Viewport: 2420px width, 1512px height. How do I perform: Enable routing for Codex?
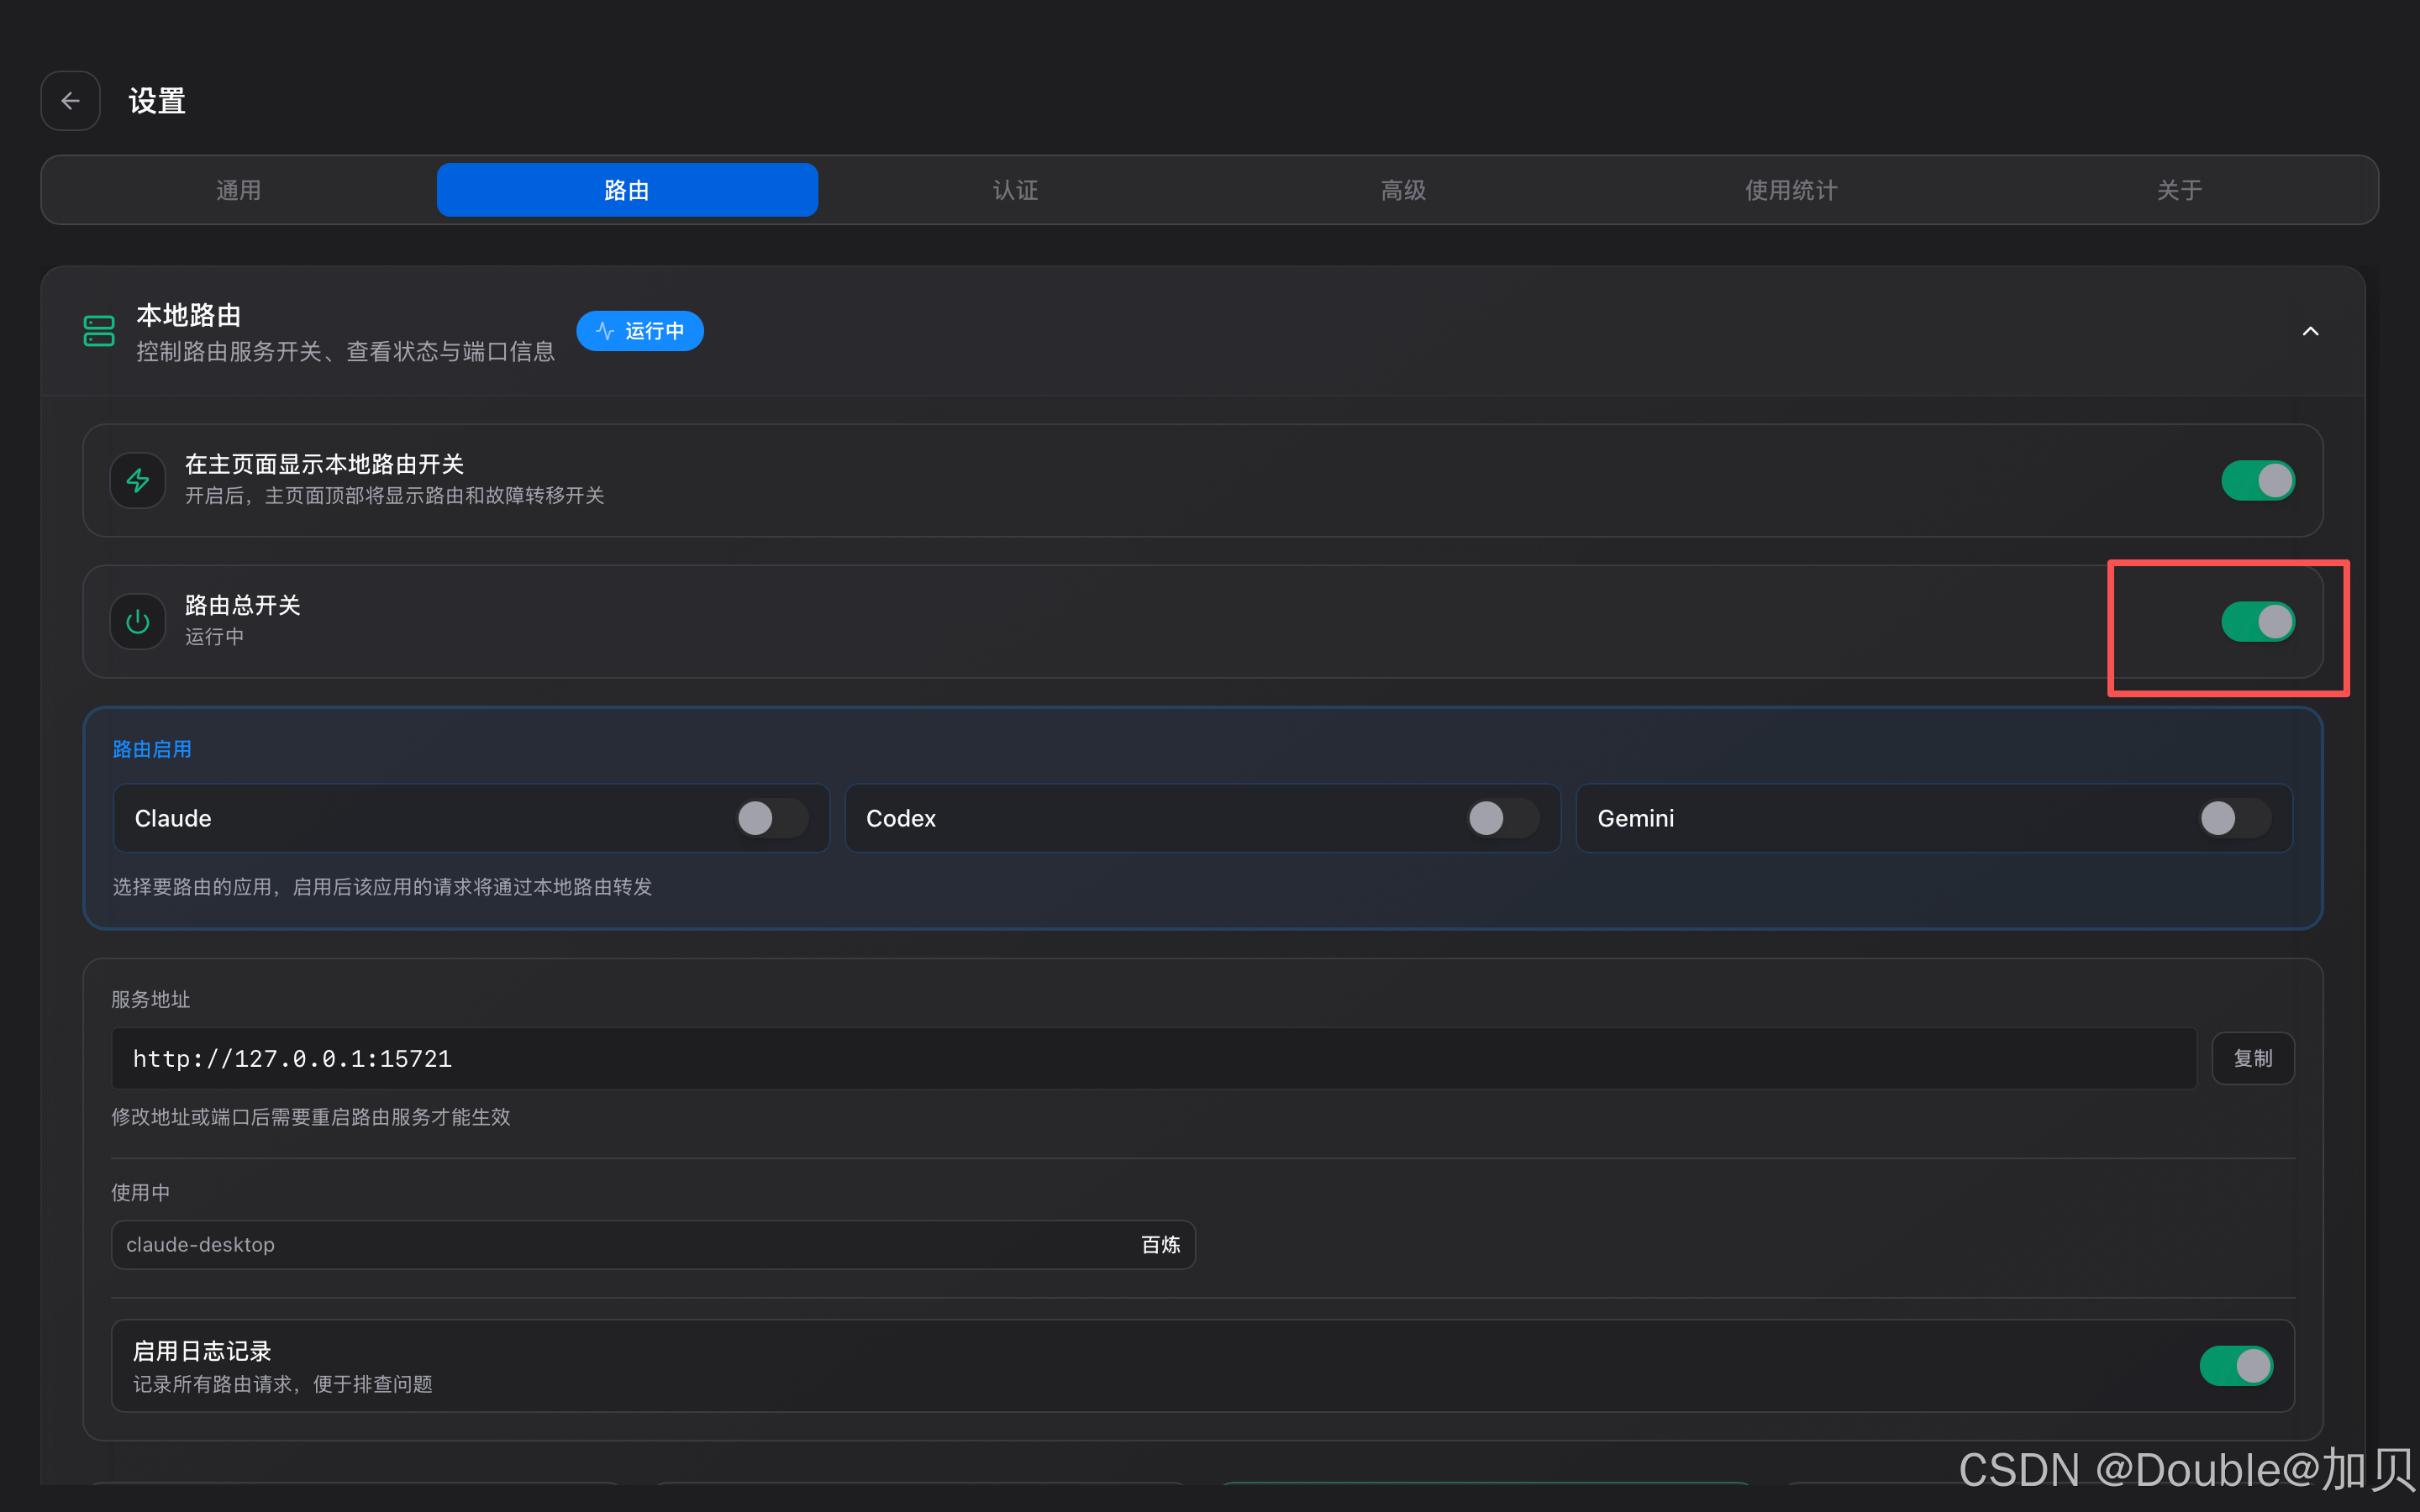(1503, 818)
